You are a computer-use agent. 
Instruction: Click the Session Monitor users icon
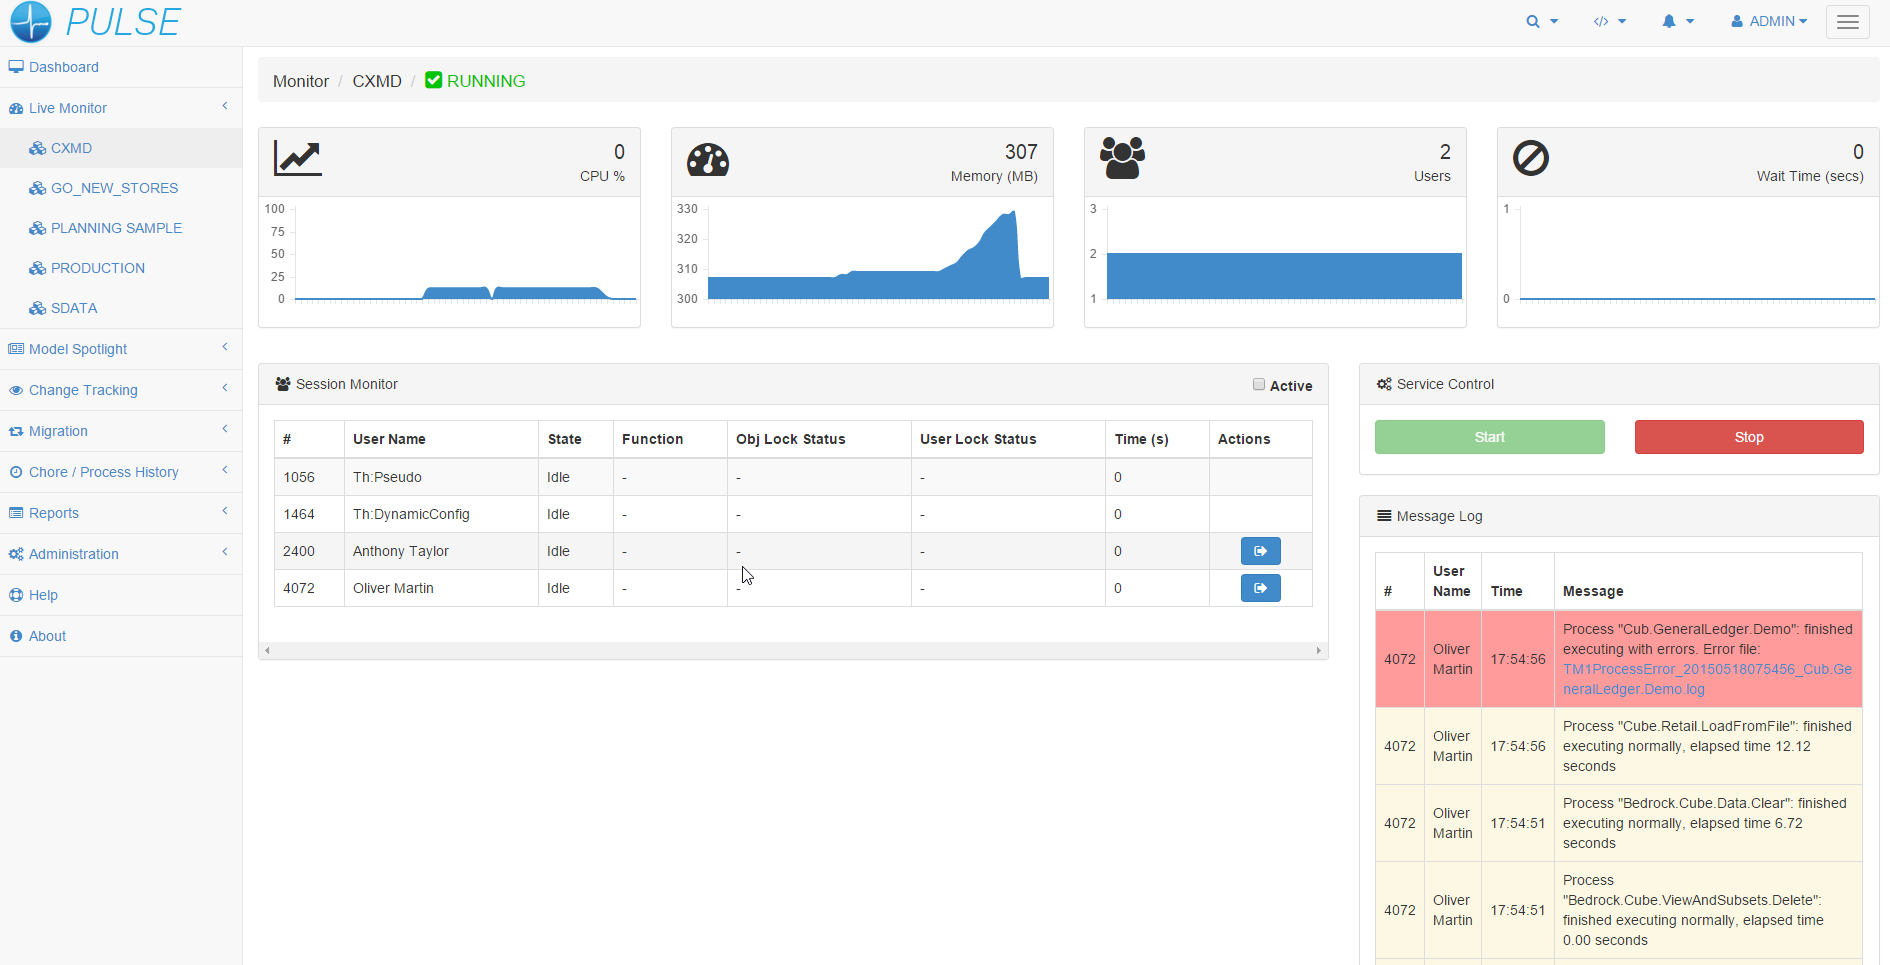click(283, 384)
